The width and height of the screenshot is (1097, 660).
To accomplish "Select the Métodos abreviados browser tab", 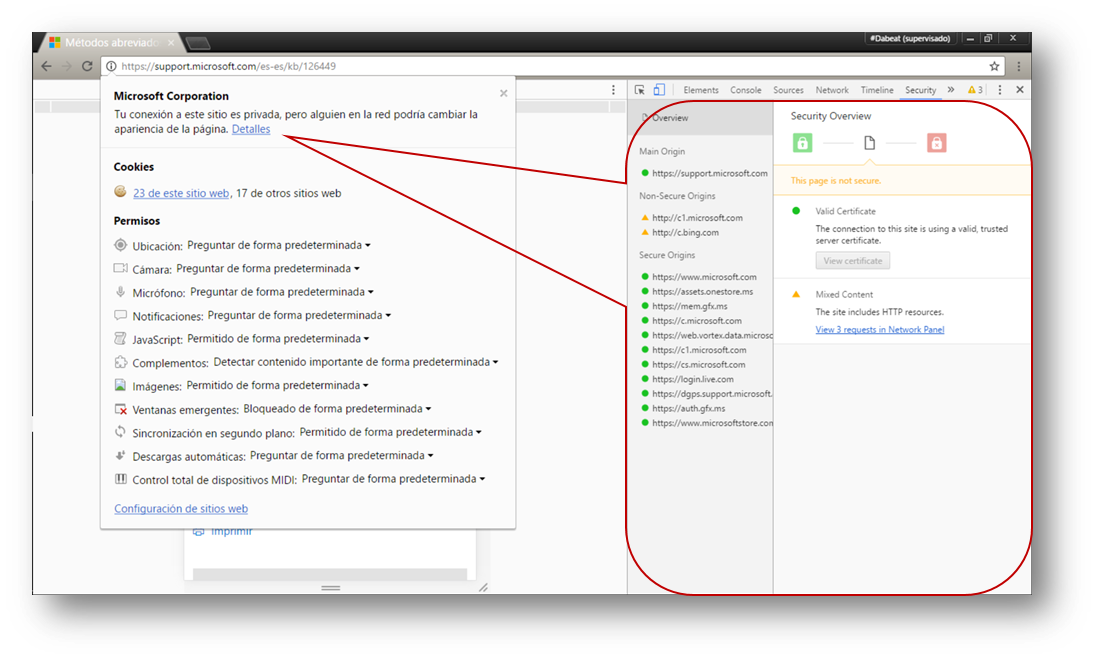I will point(110,43).
